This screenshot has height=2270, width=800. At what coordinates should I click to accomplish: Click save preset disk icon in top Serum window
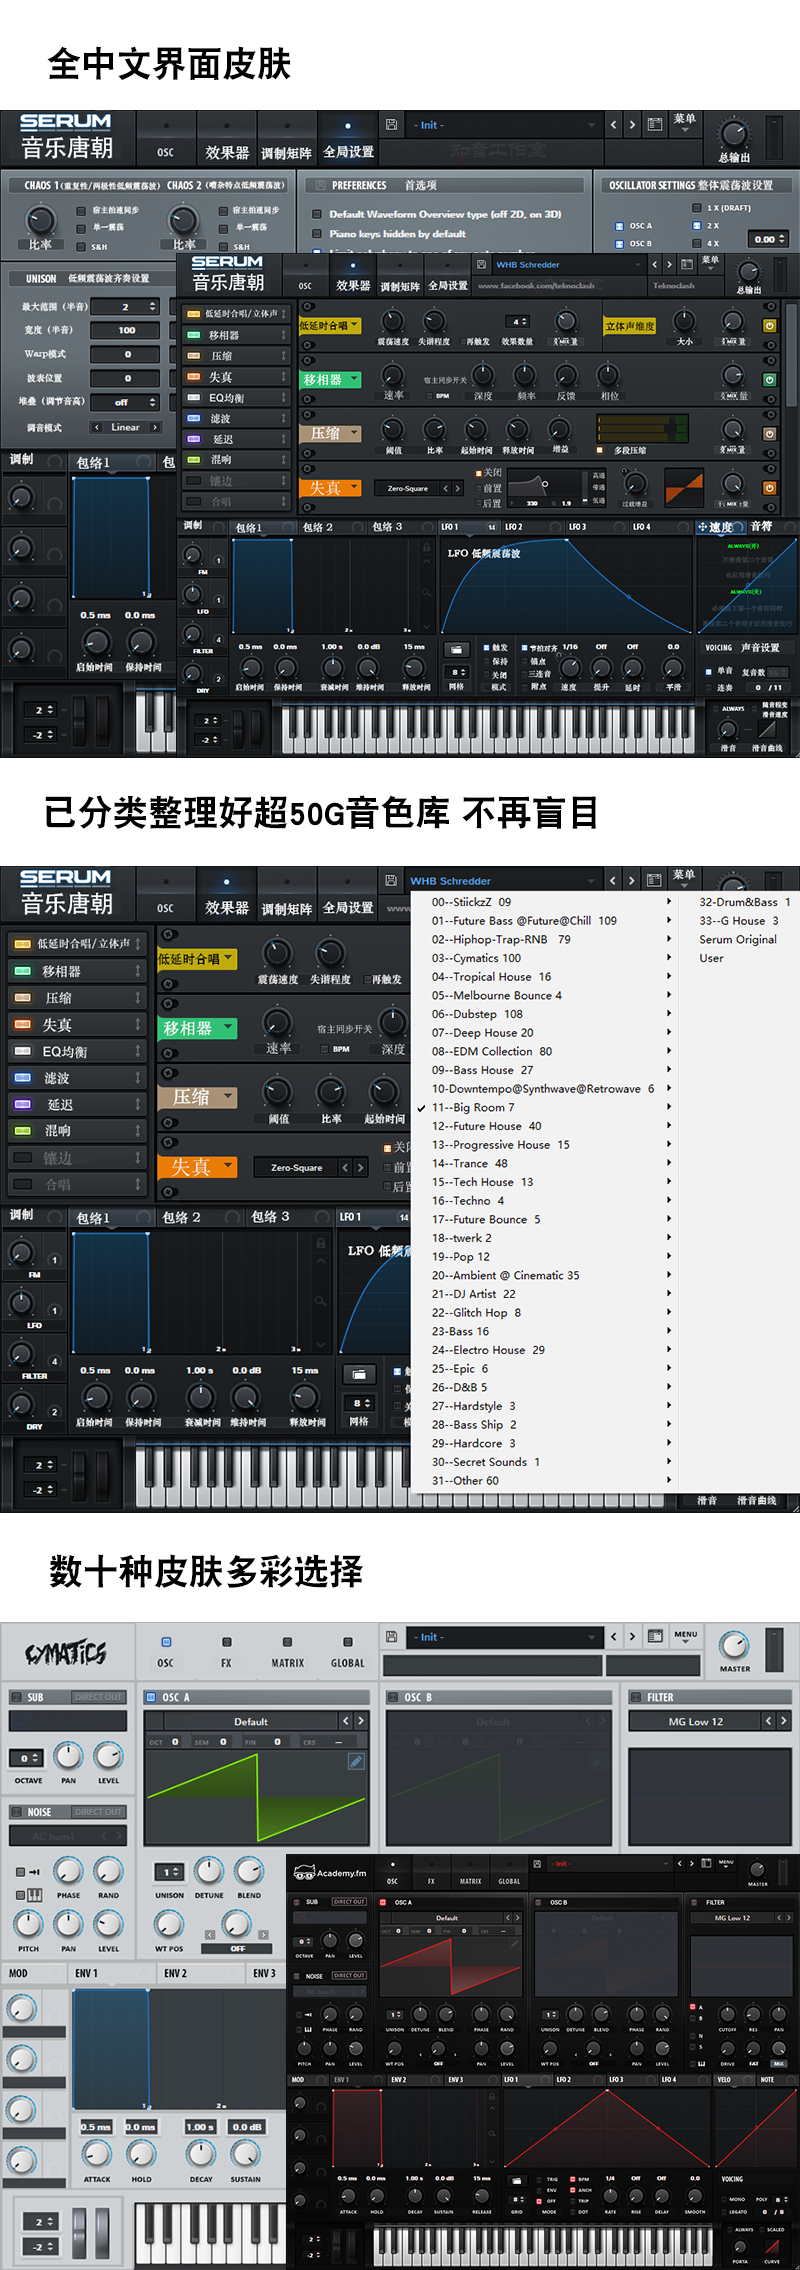[x=391, y=125]
